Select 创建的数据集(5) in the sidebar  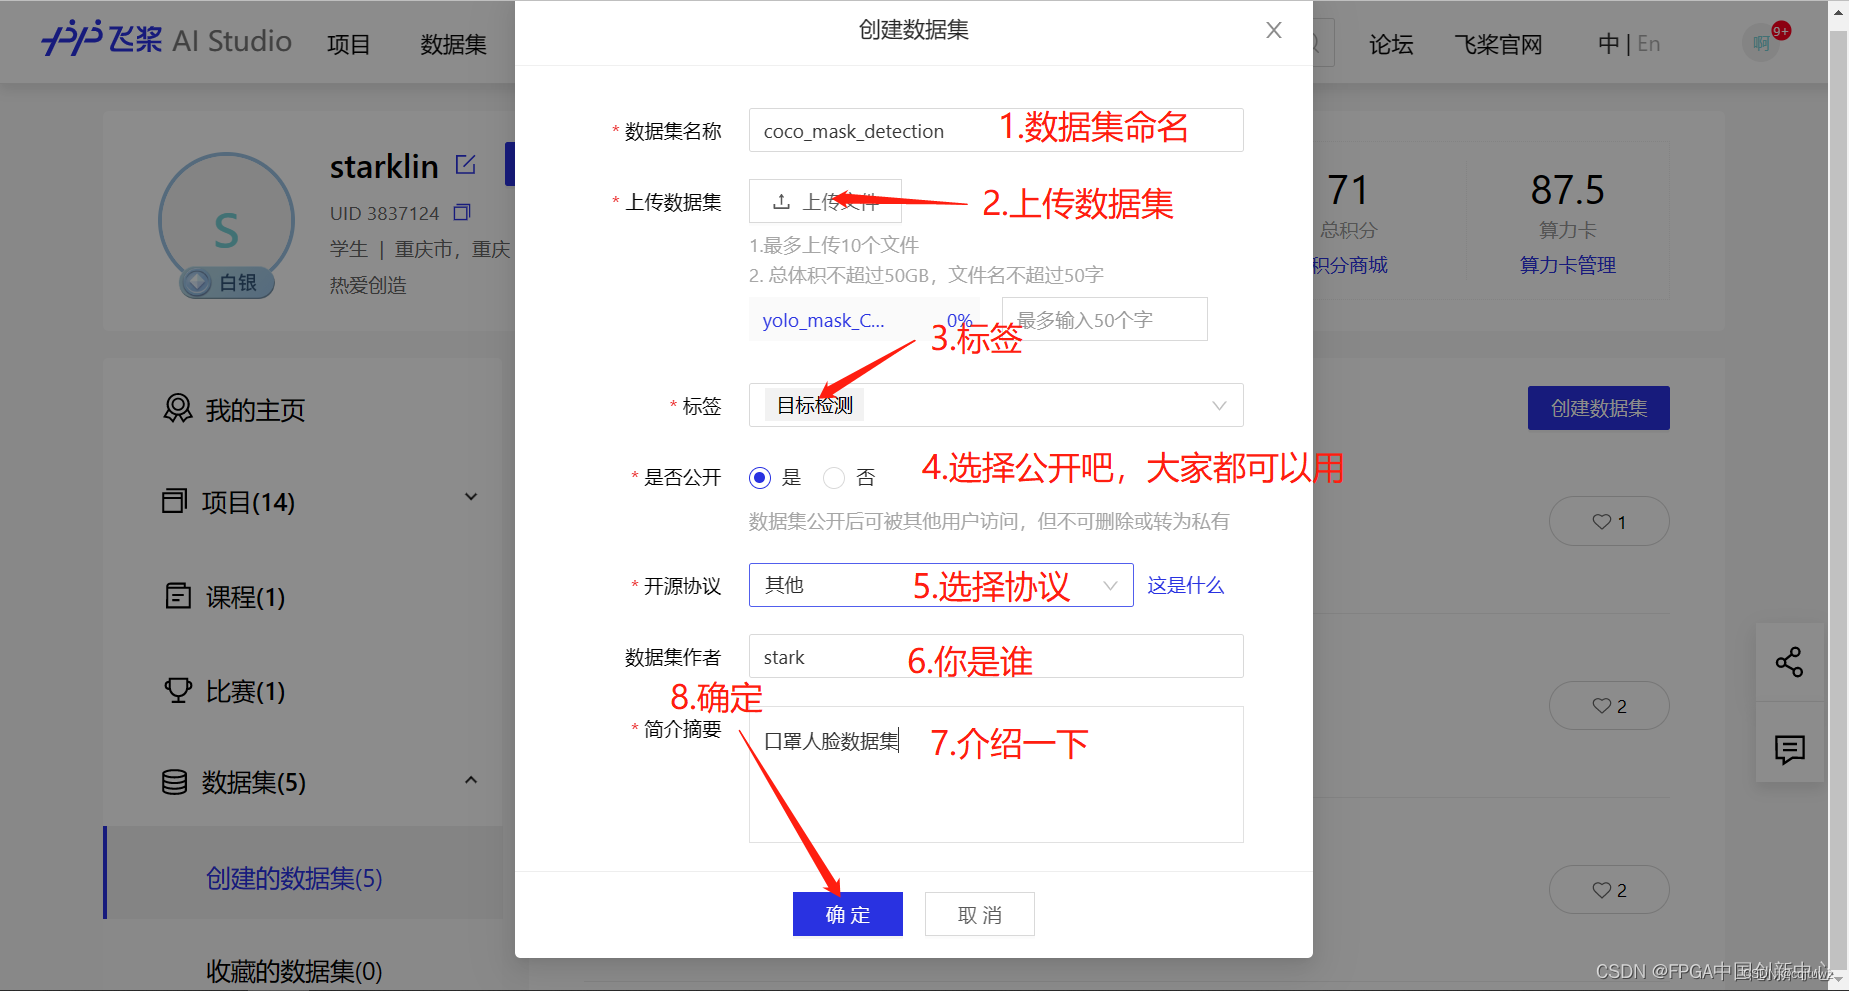294,878
